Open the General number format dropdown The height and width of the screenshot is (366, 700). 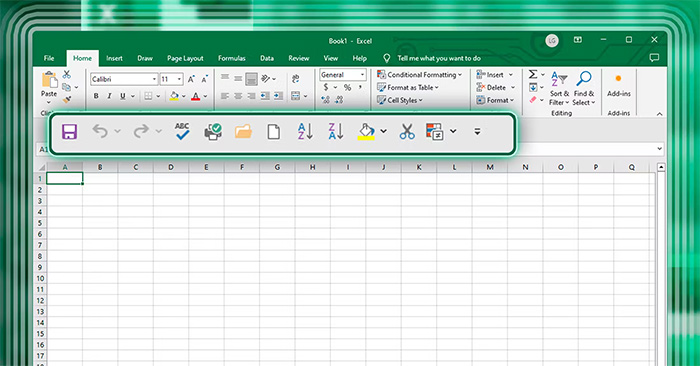362,75
